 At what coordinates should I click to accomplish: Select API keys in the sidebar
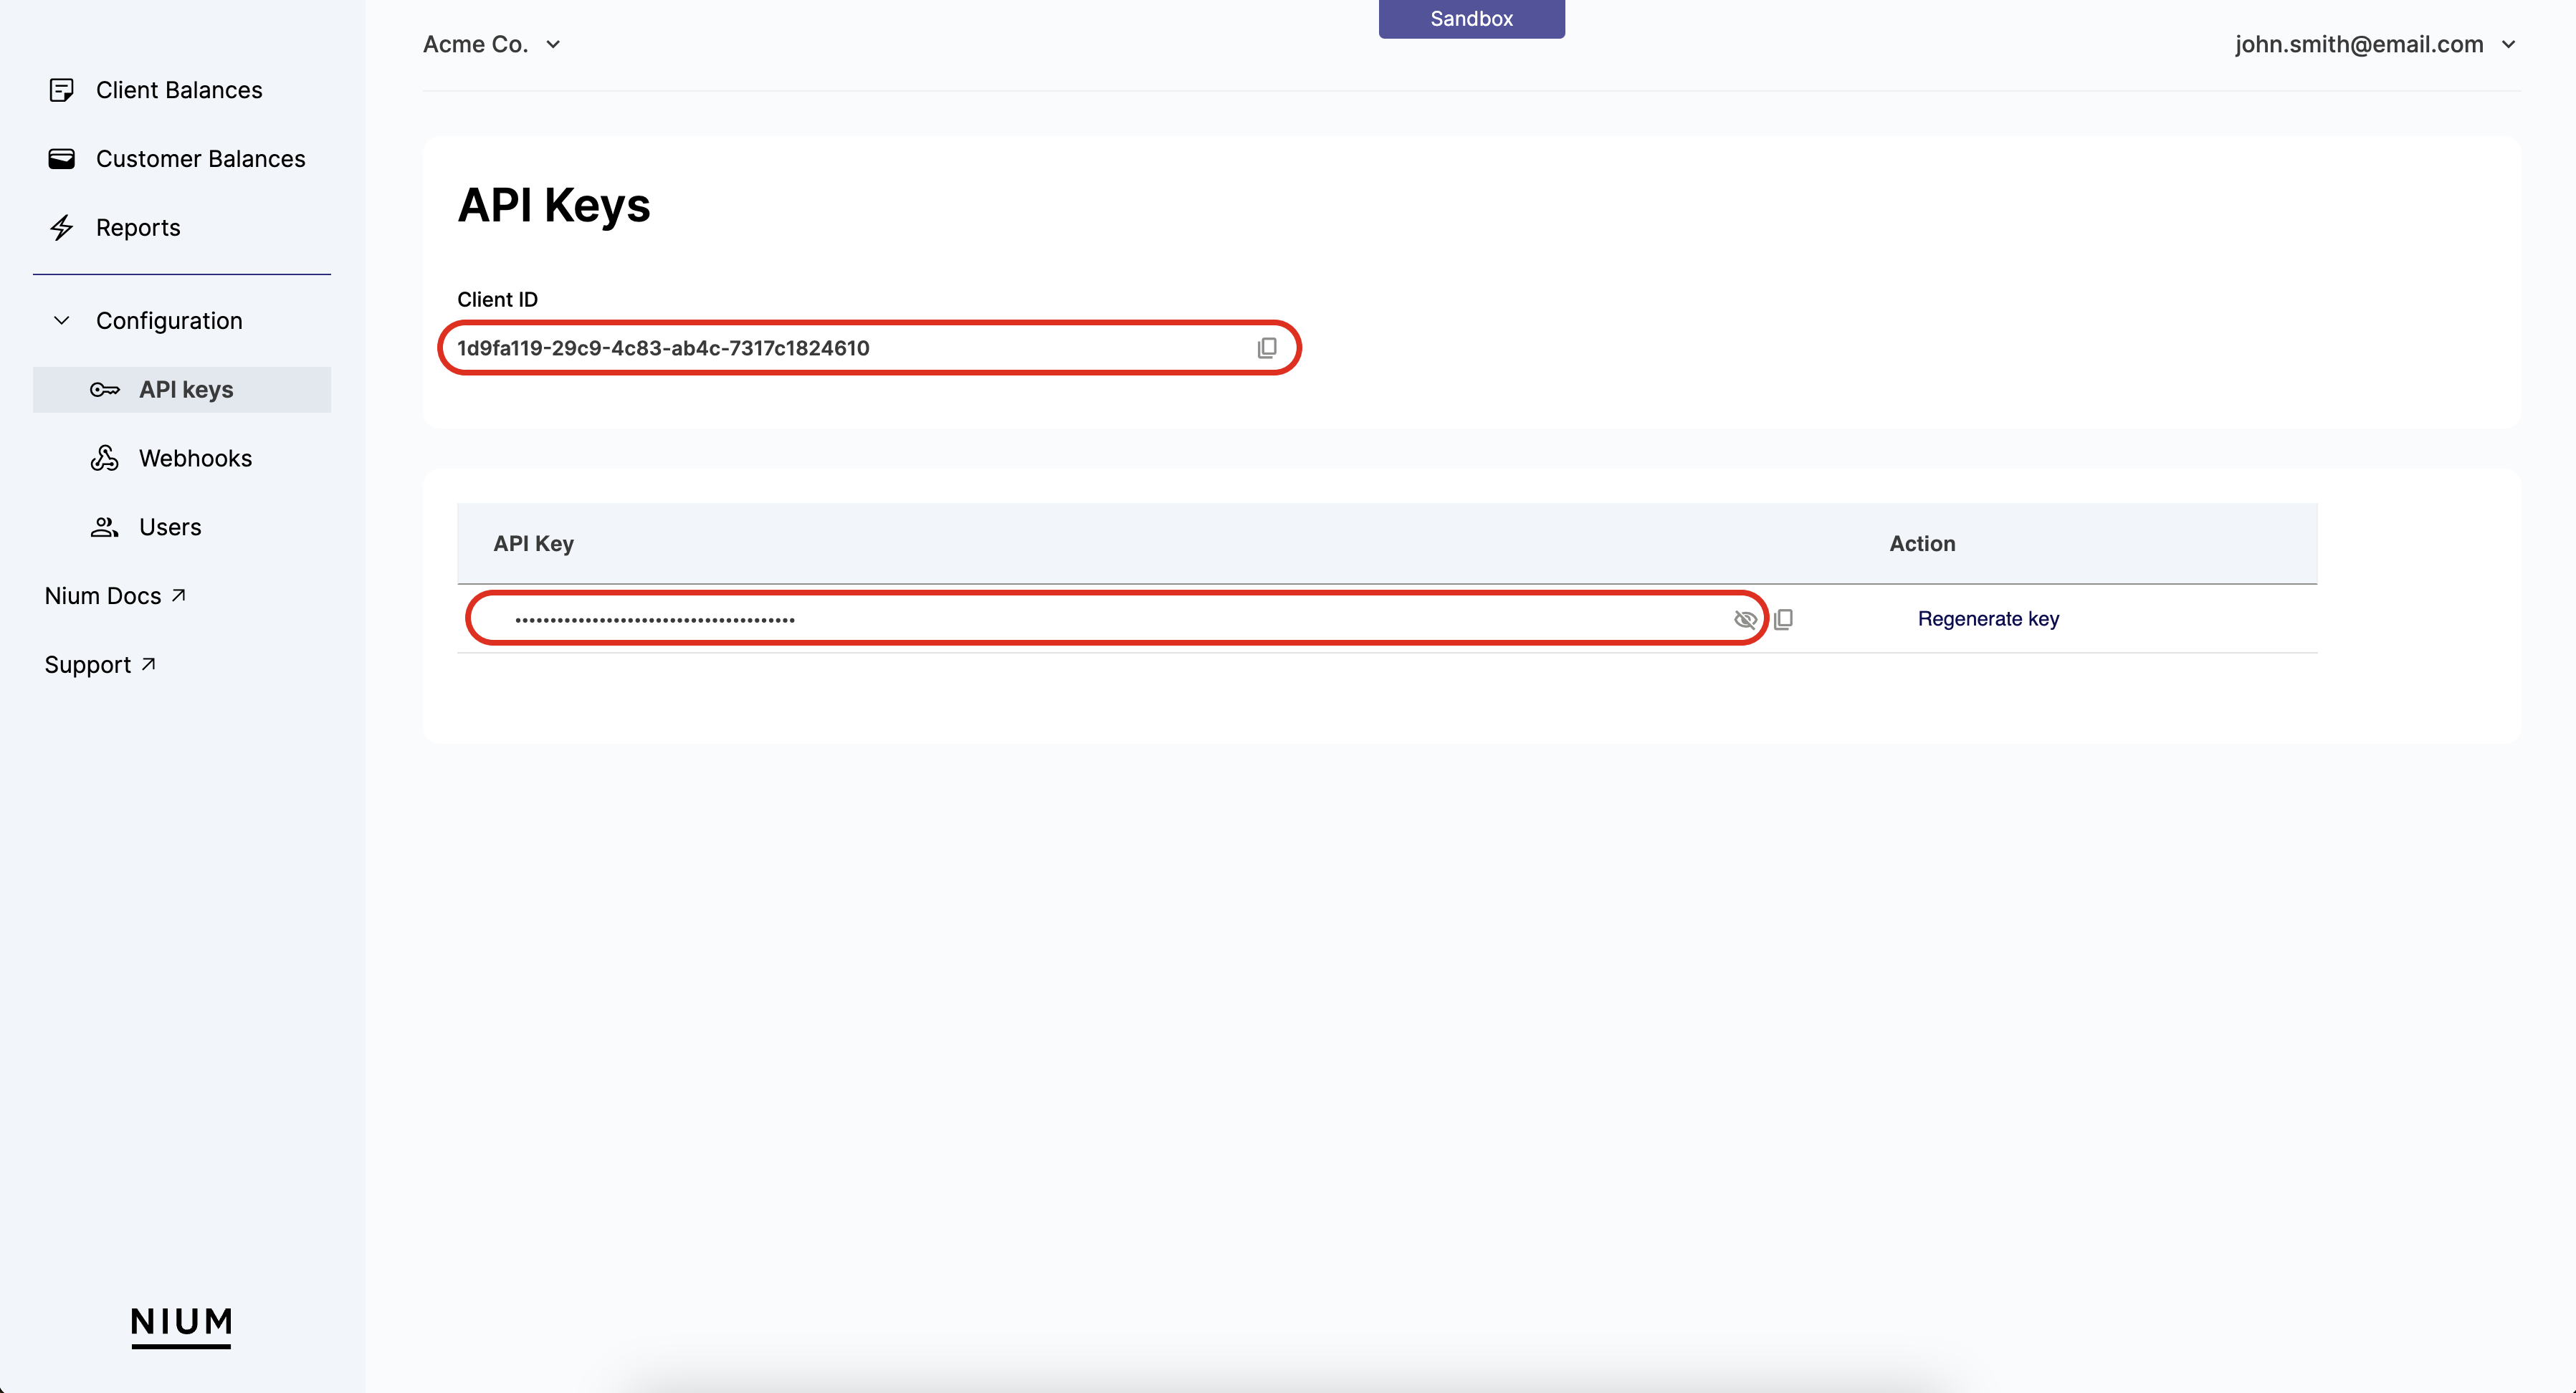(x=186, y=390)
